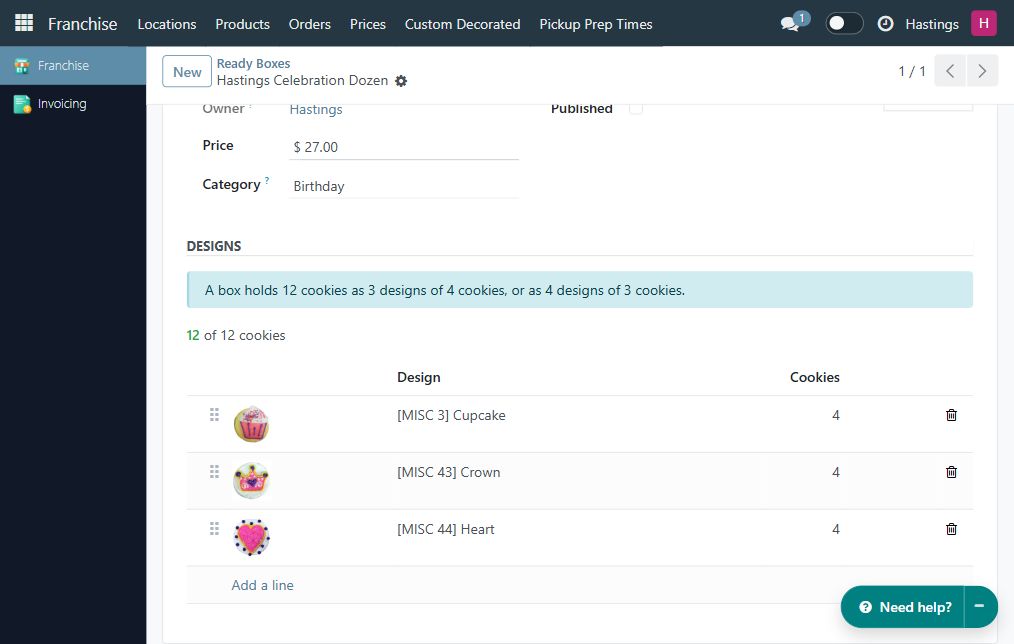
Task: Grab the Cupcake row drag handle
Action: 214,414
